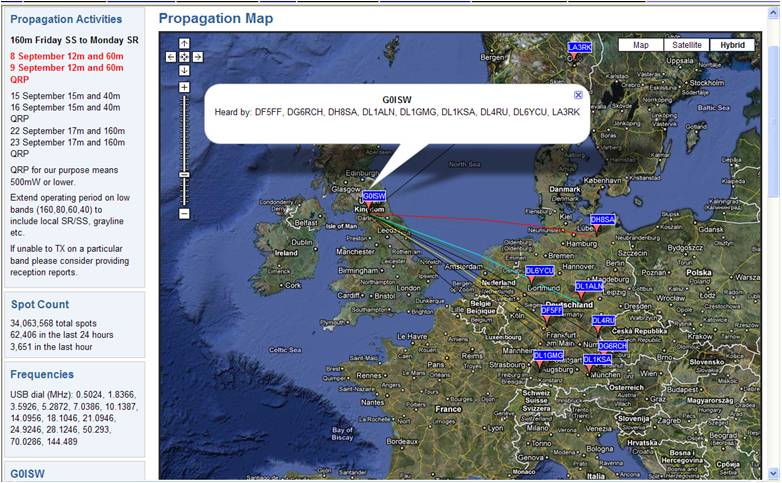Click the 'Heard by' callsign list in balloon
The width and height of the screenshot is (782, 483).
[x=397, y=112]
